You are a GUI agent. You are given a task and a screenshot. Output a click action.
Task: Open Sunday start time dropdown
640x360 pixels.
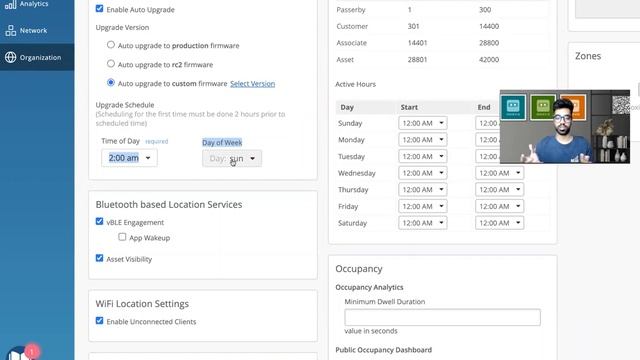click(x=422, y=123)
